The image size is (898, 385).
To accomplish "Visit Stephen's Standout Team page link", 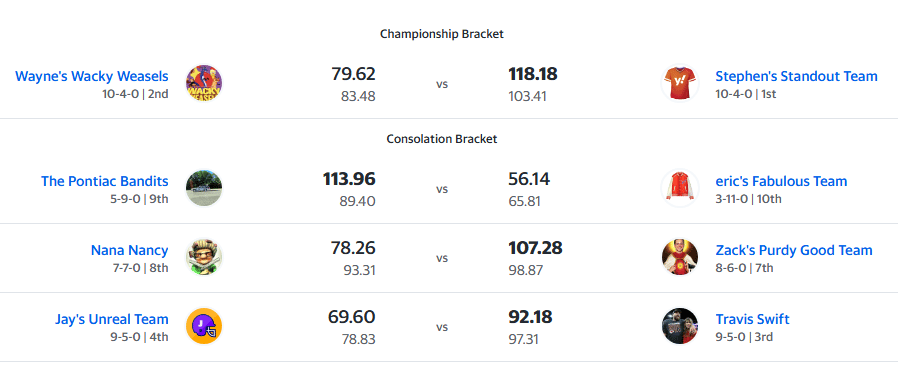I will click(796, 76).
